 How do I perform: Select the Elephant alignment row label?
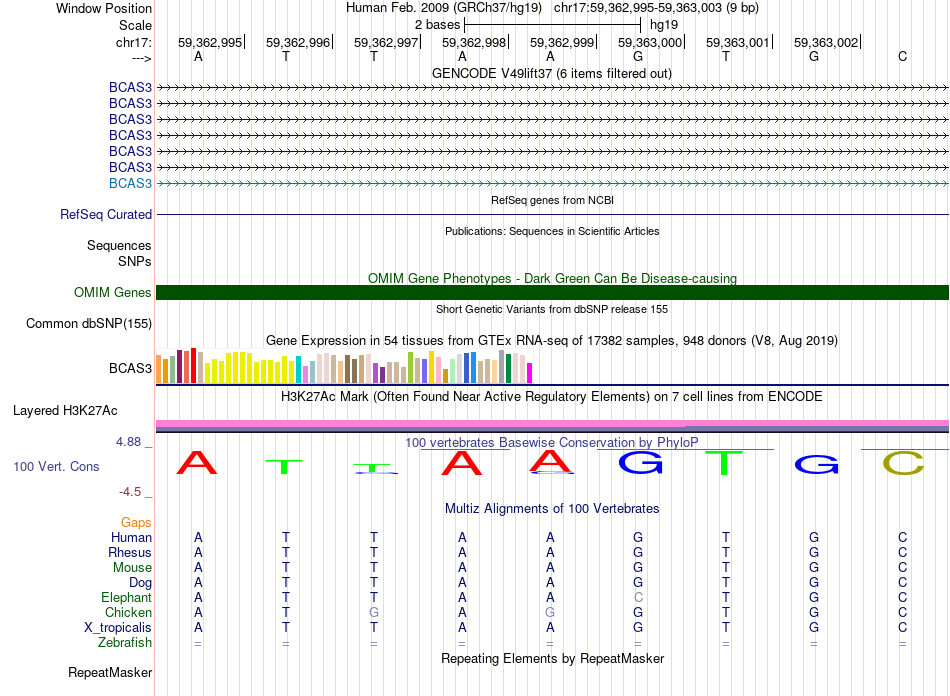coord(126,597)
